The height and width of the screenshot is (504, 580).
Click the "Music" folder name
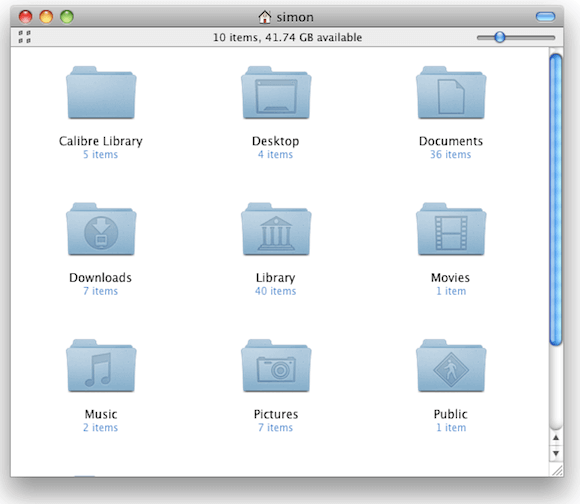(101, 414)
